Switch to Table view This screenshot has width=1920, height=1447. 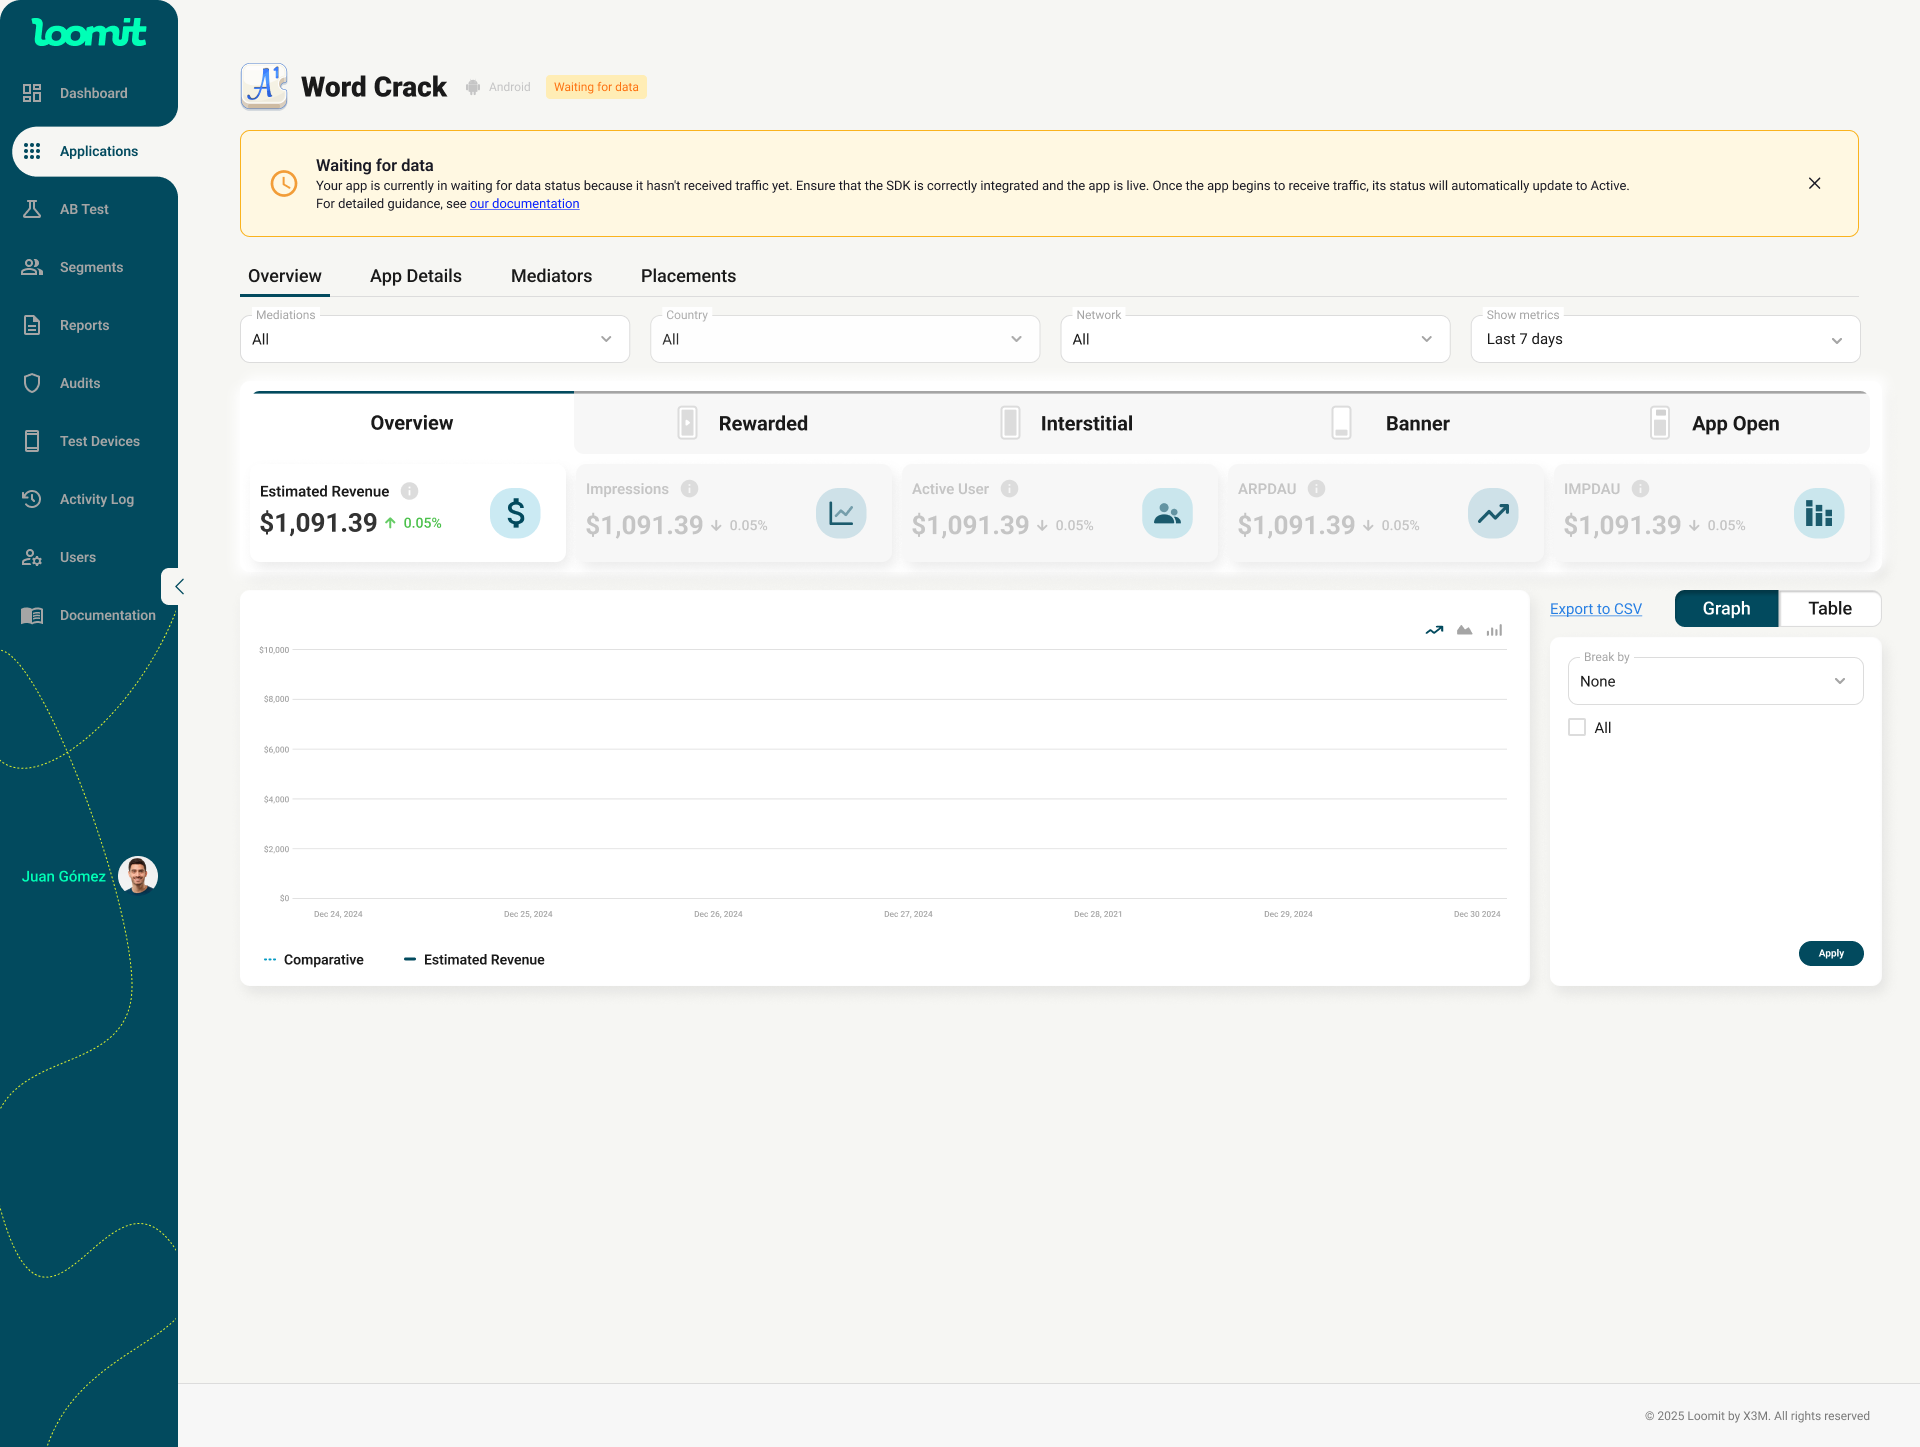(x=1829, y=608)
